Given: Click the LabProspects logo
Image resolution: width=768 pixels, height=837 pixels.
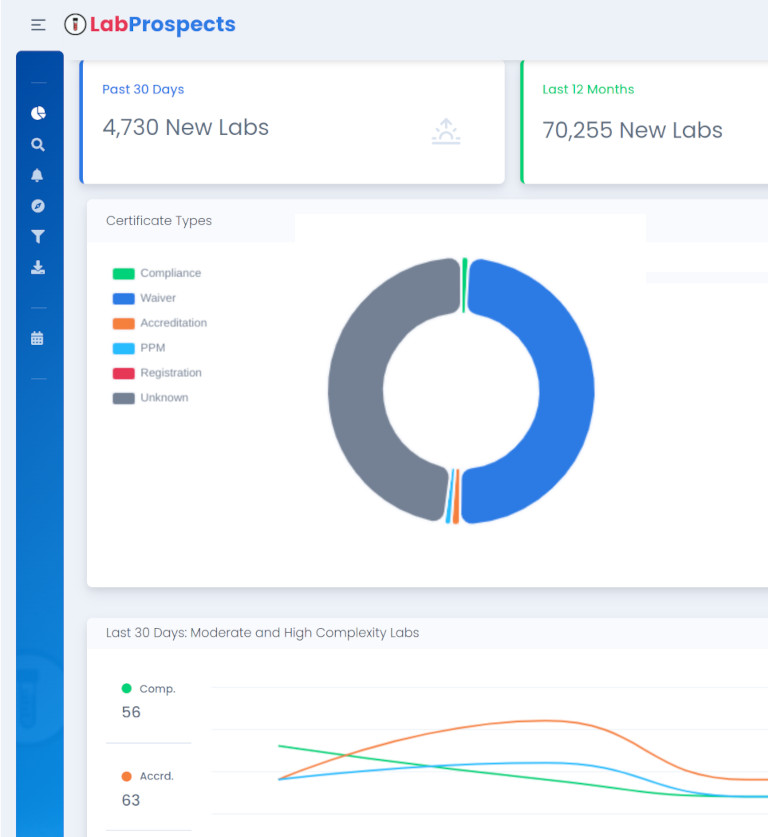Looking at the screenshot, I should point(150,24).
